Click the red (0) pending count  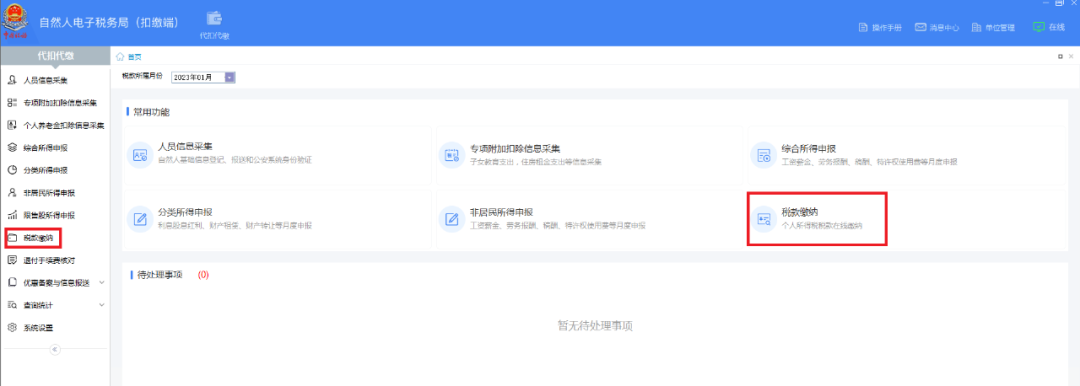click(203, 274)
